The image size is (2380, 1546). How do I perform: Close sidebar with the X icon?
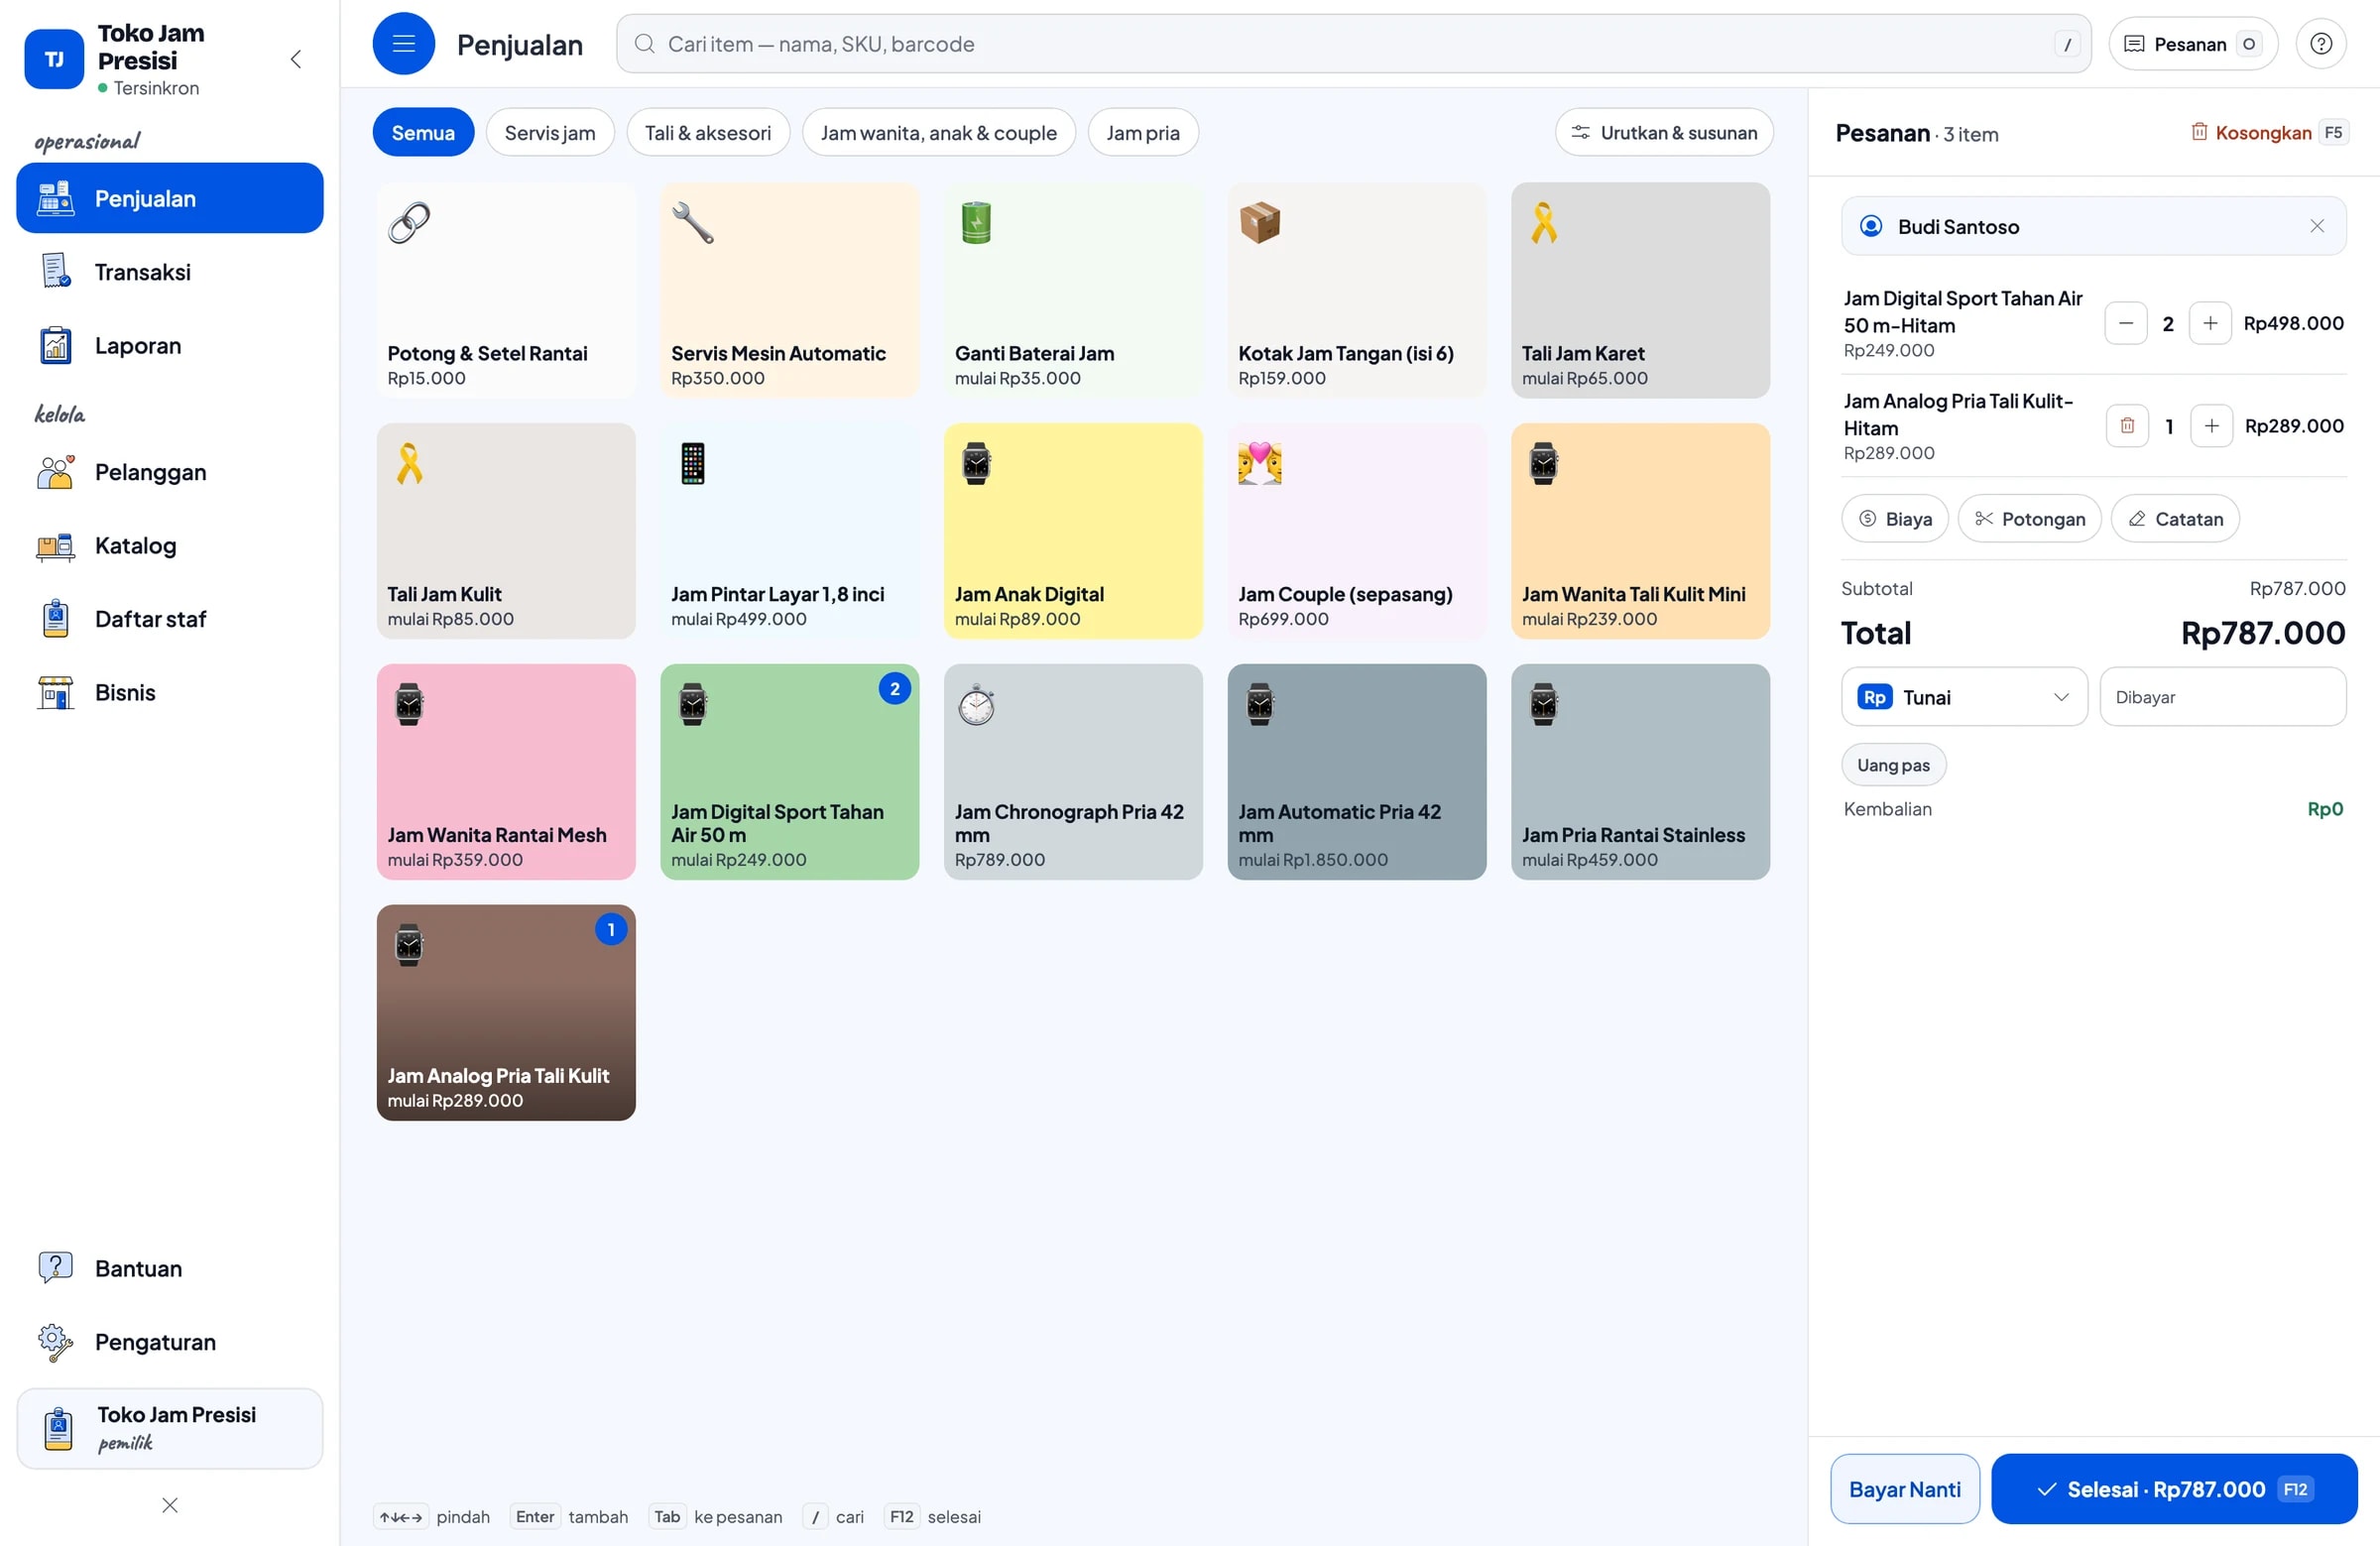click(x=170, y=1505)
